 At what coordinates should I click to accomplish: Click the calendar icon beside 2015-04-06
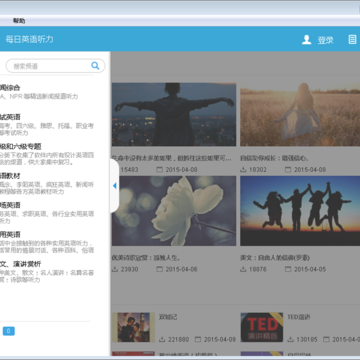(160, 269)
